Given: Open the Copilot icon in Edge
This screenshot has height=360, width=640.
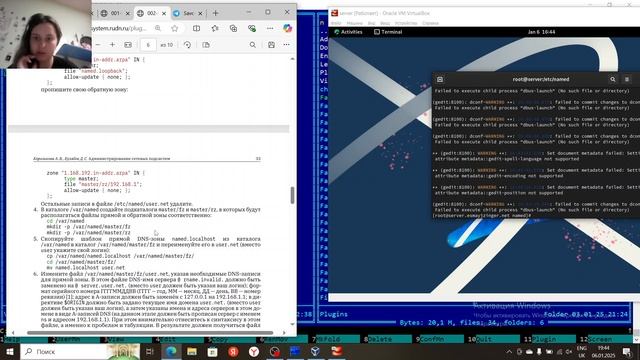Looking at the screenshot, I should point(287,28).
